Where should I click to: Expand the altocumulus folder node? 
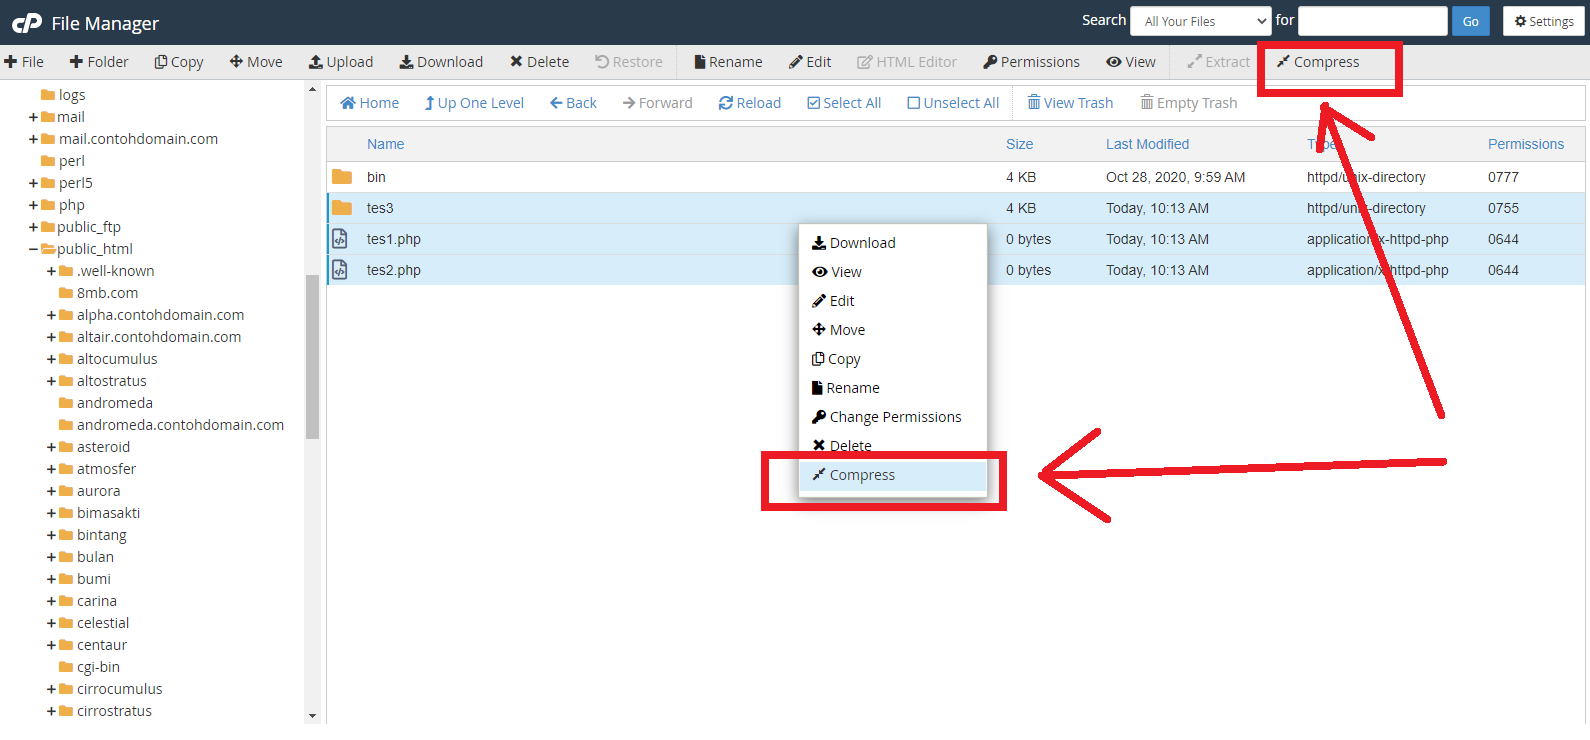tap(51, 359)
